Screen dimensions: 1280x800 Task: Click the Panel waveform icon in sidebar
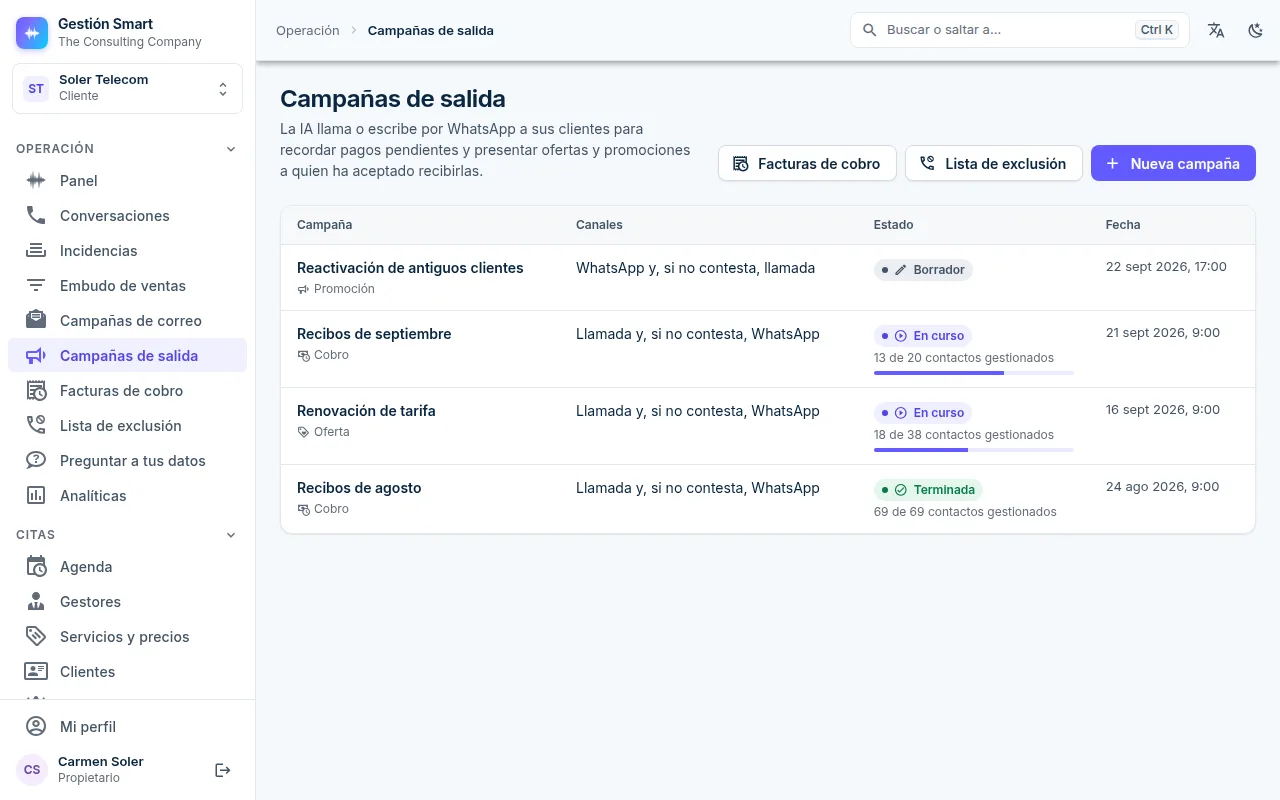click(x=36, y=181)
